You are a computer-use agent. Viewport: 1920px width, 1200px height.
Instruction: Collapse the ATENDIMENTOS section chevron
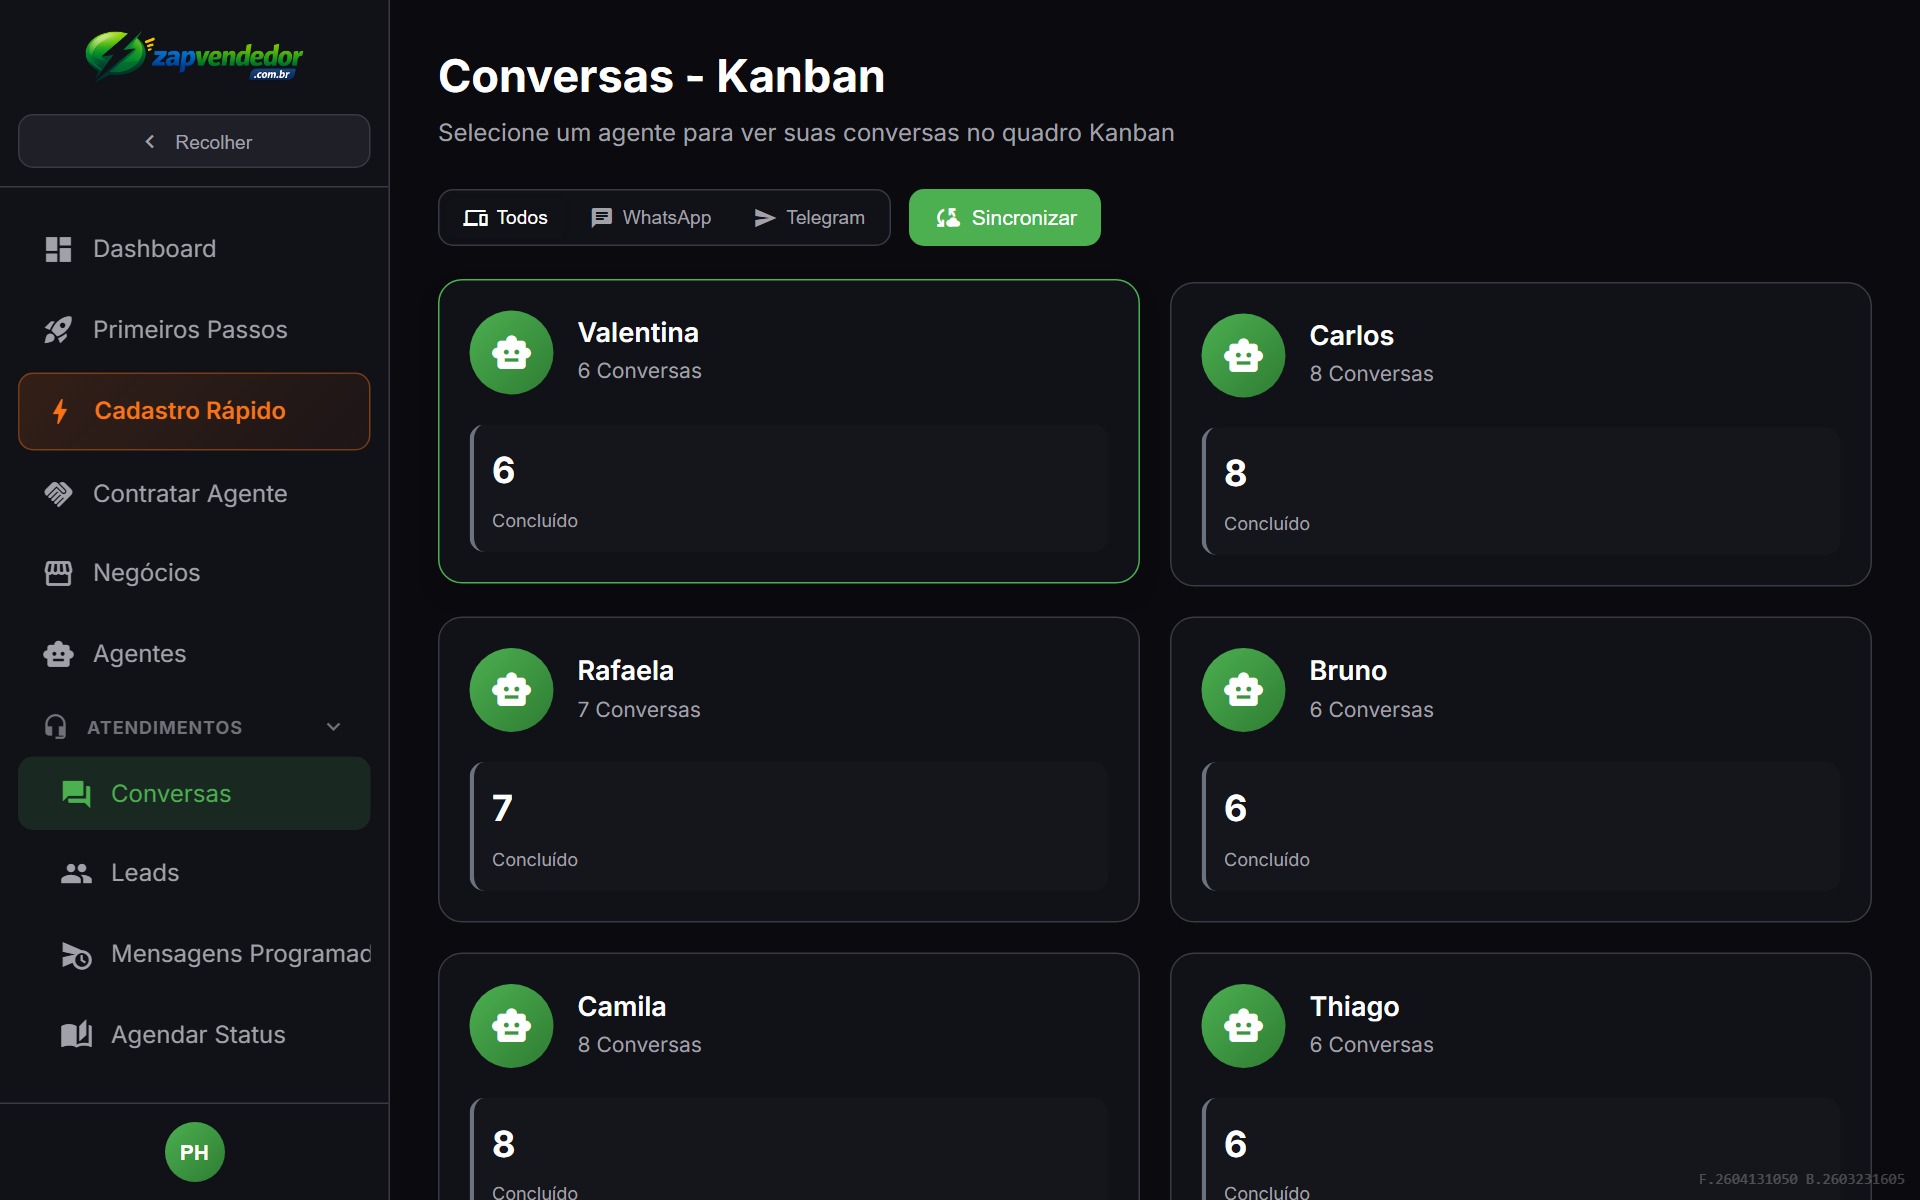(333, 727)
